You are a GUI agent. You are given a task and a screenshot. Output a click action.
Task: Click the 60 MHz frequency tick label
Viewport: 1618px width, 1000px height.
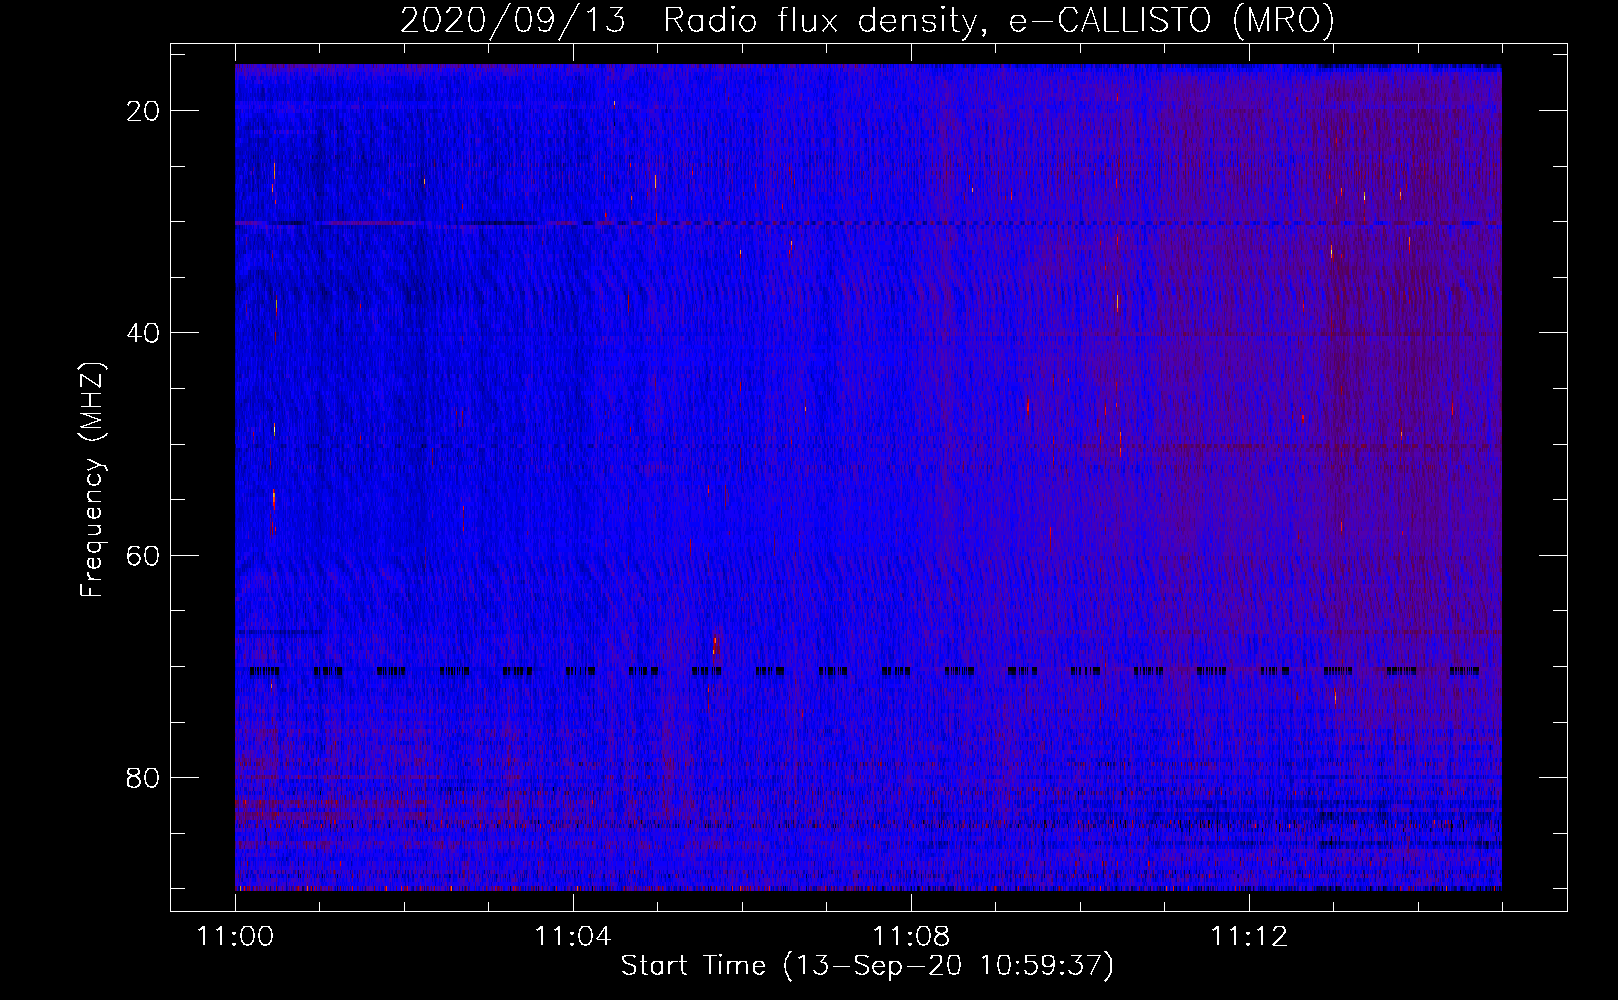(144, 555)
